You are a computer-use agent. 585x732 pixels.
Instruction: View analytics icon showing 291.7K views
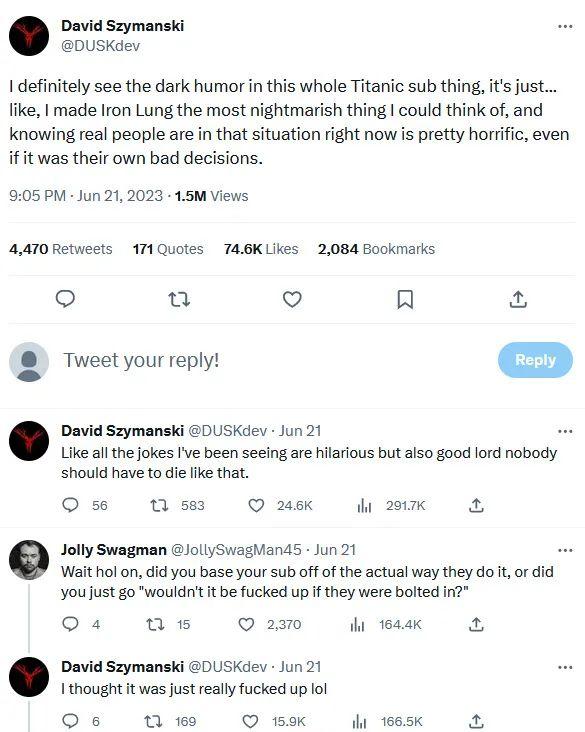[364, 505]
